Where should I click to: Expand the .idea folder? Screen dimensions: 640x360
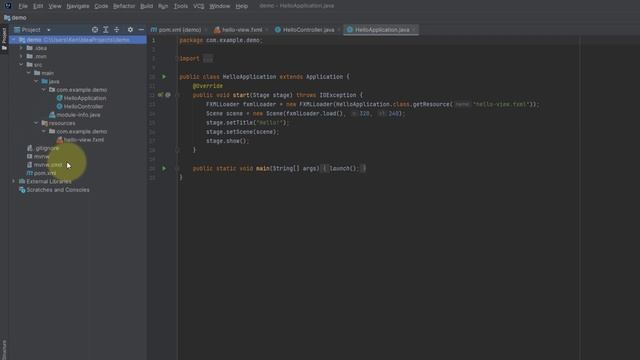pyautogui.click(x=21, y=48)
